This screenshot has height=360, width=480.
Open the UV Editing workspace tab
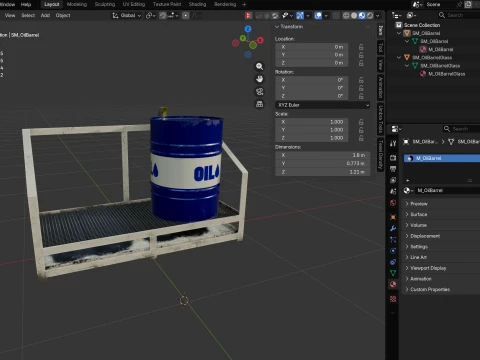click(x=134, y=4)
